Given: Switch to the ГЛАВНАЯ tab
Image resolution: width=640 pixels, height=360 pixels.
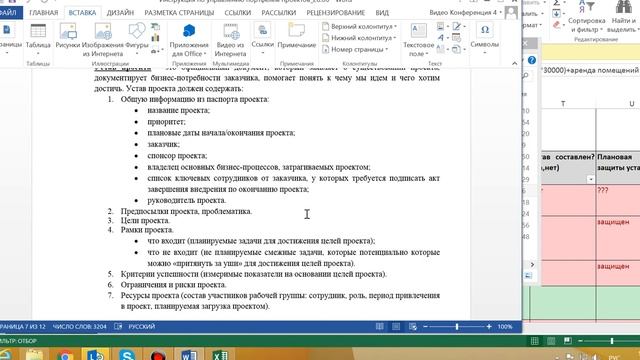Looking at the screenshot, I should 44,13.
